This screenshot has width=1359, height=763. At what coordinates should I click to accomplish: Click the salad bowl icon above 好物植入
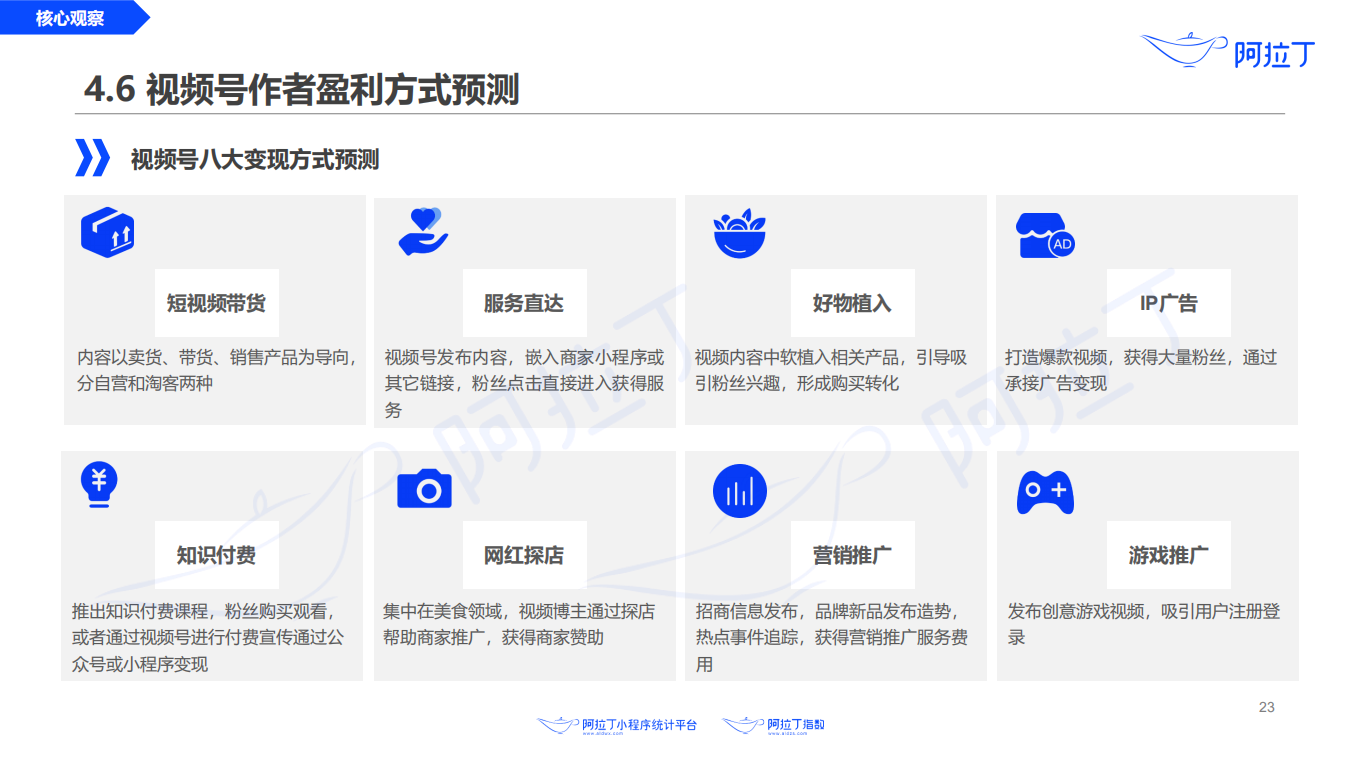(x=739, y=235)
